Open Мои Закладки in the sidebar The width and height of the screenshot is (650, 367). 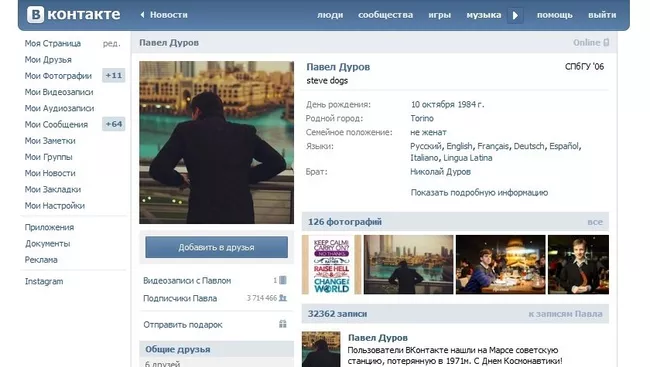tap(53, 189)
